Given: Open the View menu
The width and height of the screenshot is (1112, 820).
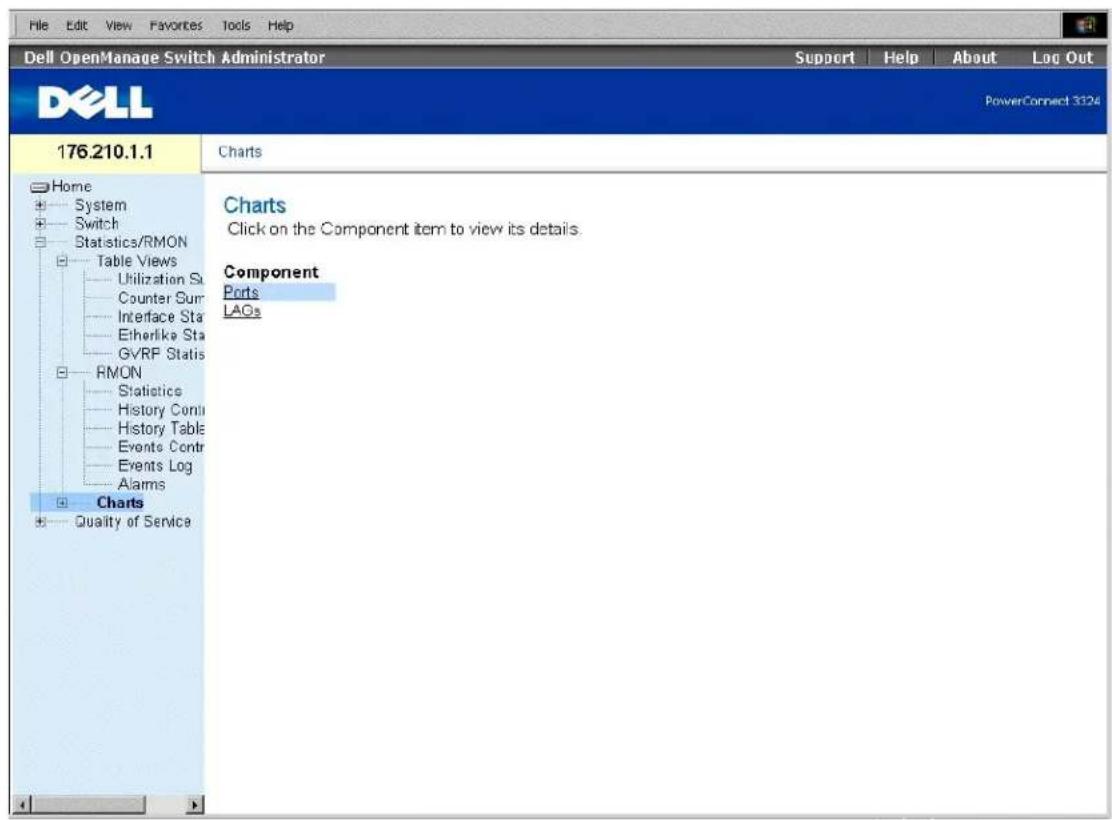Looking at the screenshot, I should tap(118, 26).
